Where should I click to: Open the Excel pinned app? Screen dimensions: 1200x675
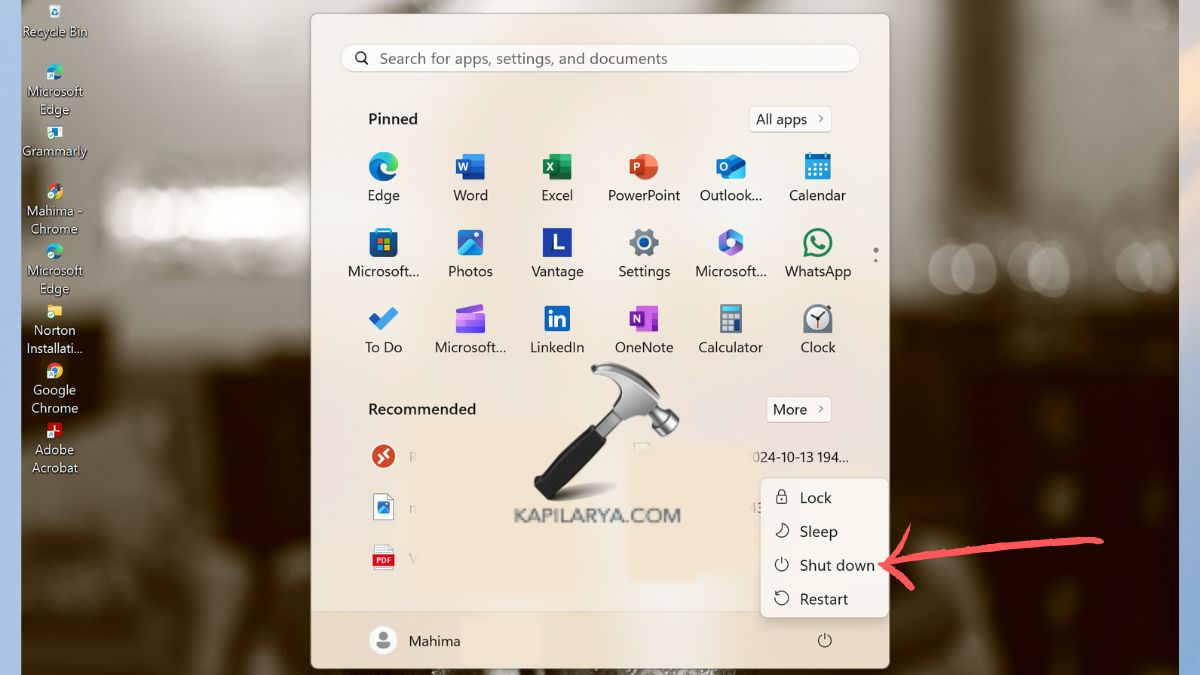(x=557, y=177)
